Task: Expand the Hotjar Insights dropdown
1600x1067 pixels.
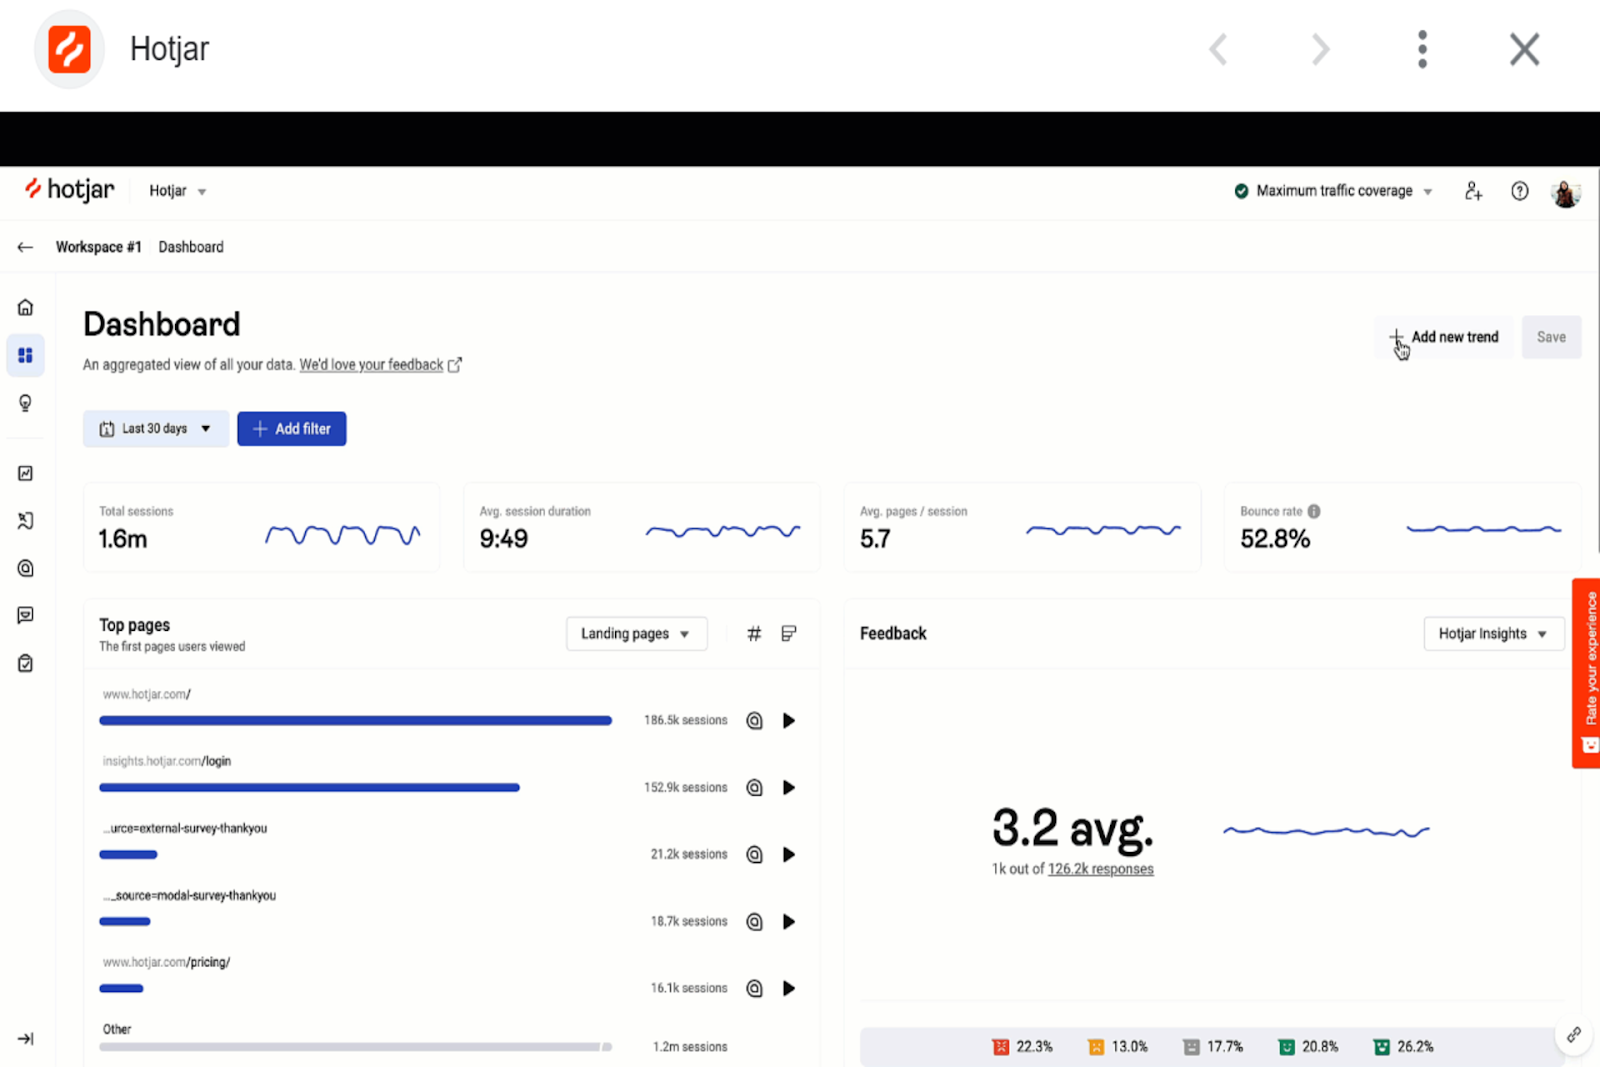Action: (1493, 634)
